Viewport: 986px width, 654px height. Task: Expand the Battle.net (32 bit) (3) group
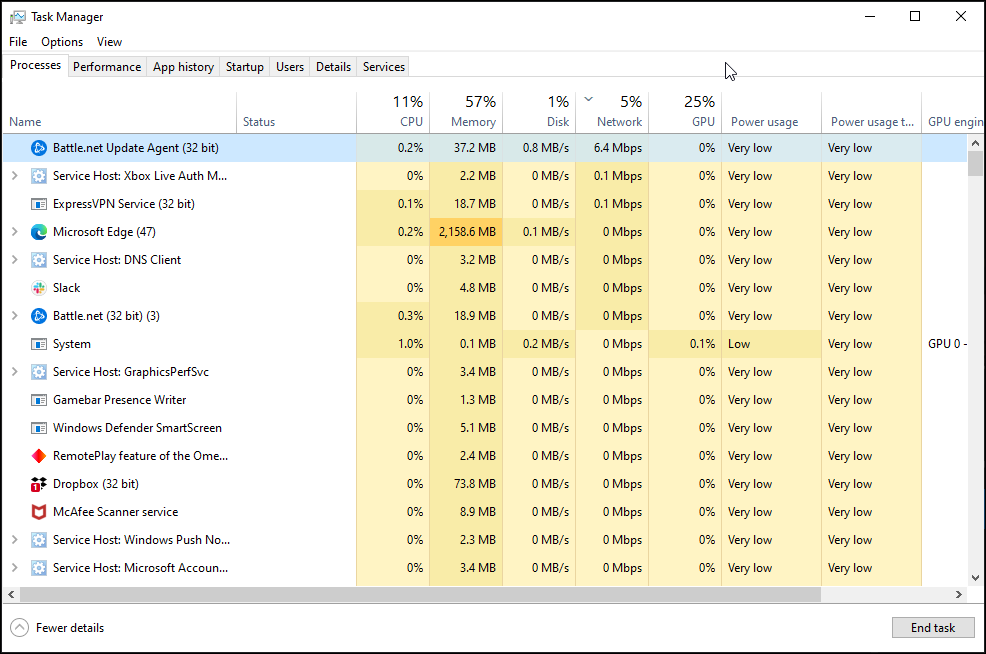(x=14, y=316)
